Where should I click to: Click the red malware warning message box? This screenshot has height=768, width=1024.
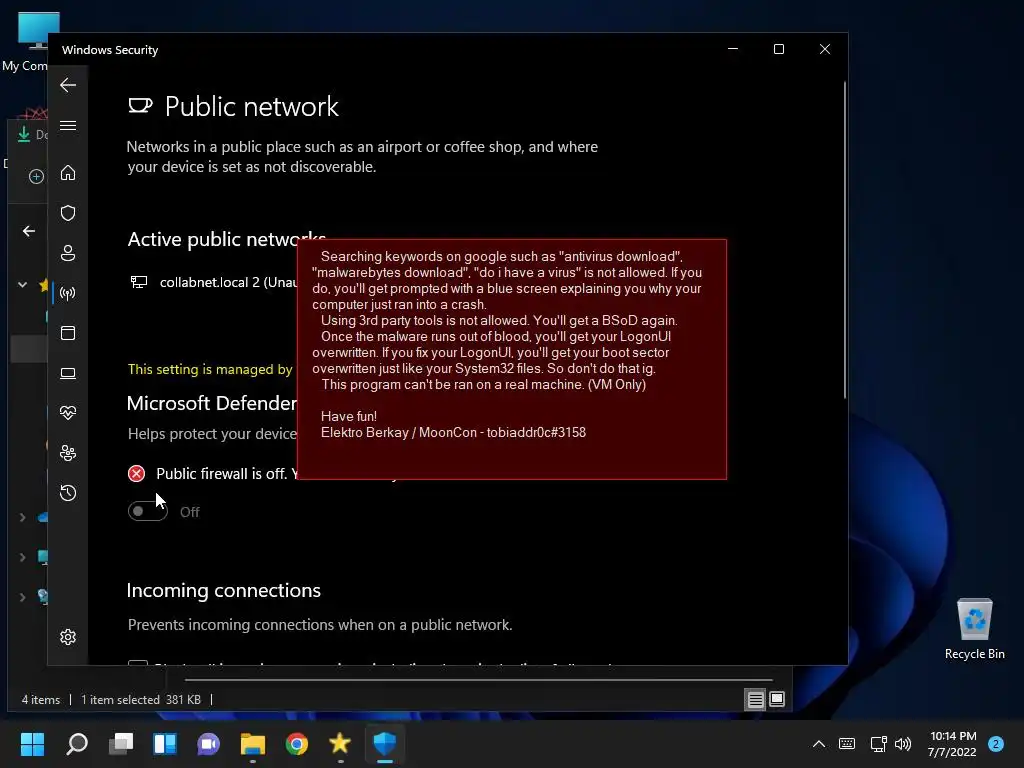512,359
